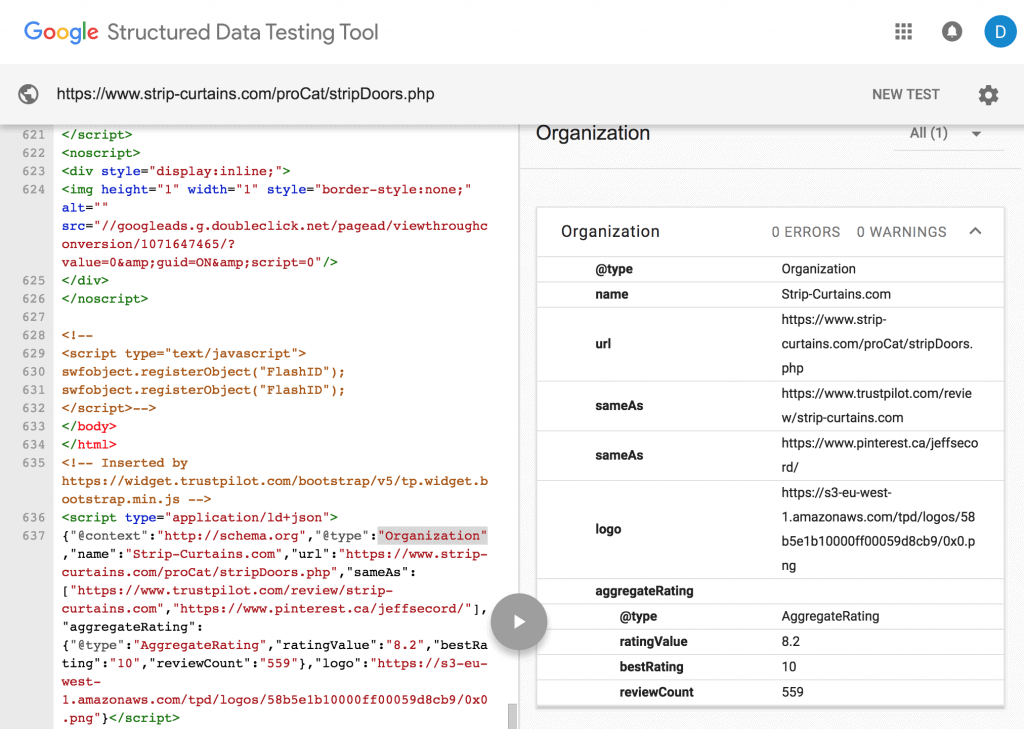Click the pinterest sameAs value
The height and width of the screenshot is (729, 1024).
pos(880,455)
